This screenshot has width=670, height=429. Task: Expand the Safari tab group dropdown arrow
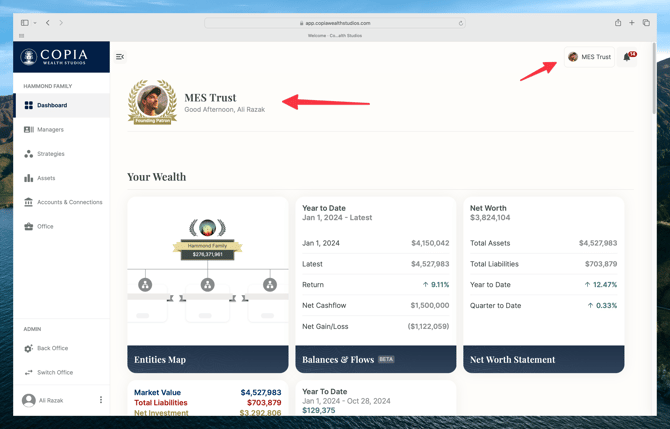35,23
